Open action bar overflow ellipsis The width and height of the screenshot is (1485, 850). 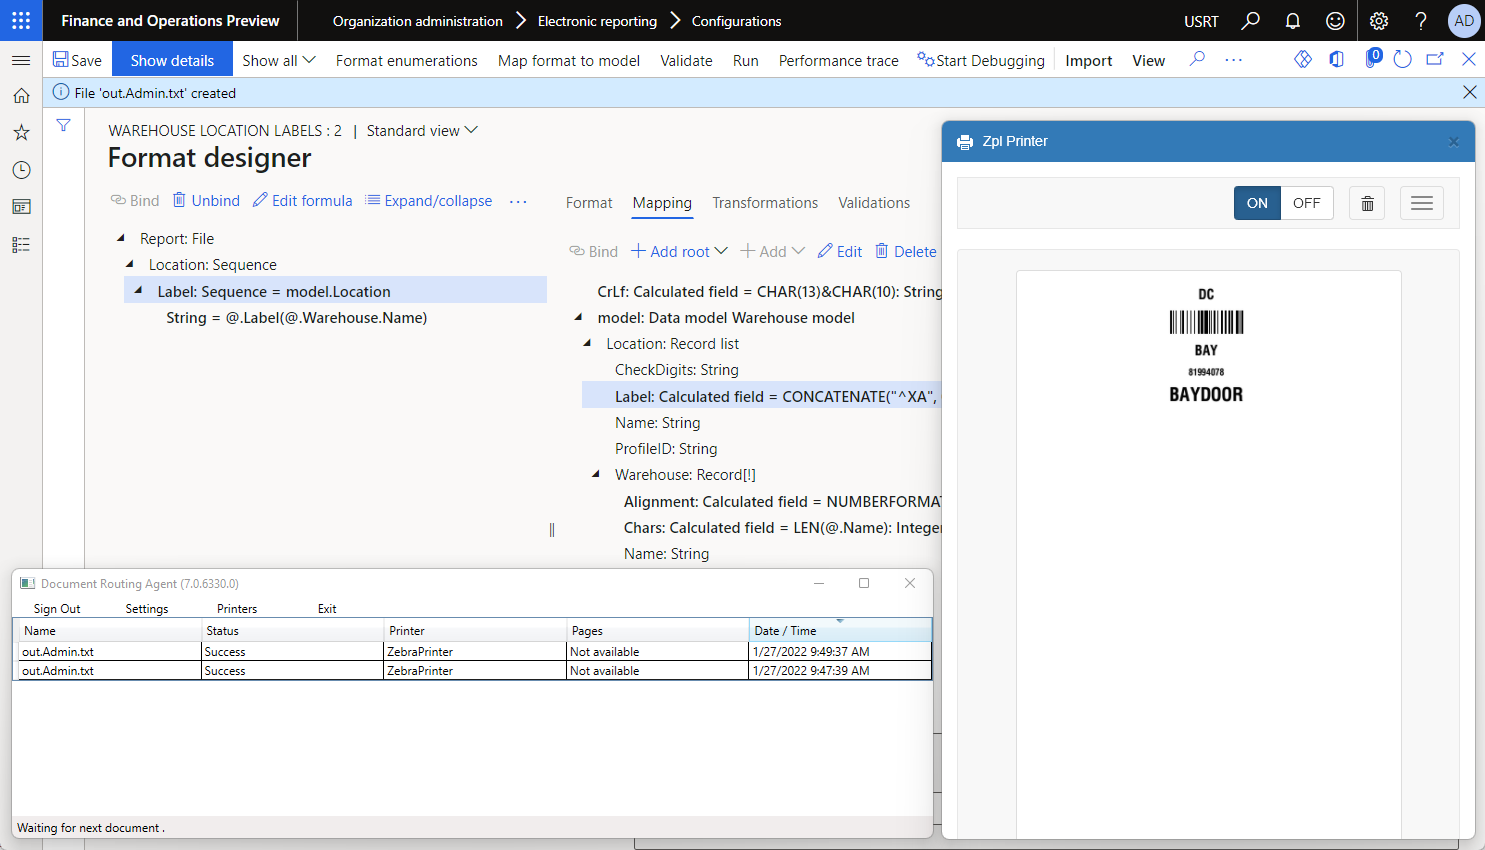point(1234,60)
